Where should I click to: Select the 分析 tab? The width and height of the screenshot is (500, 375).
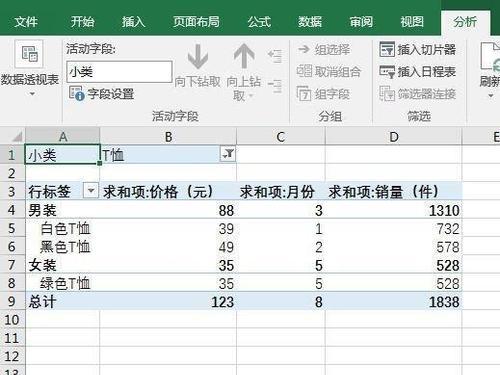pyautogui.click(x=465, y=22)
